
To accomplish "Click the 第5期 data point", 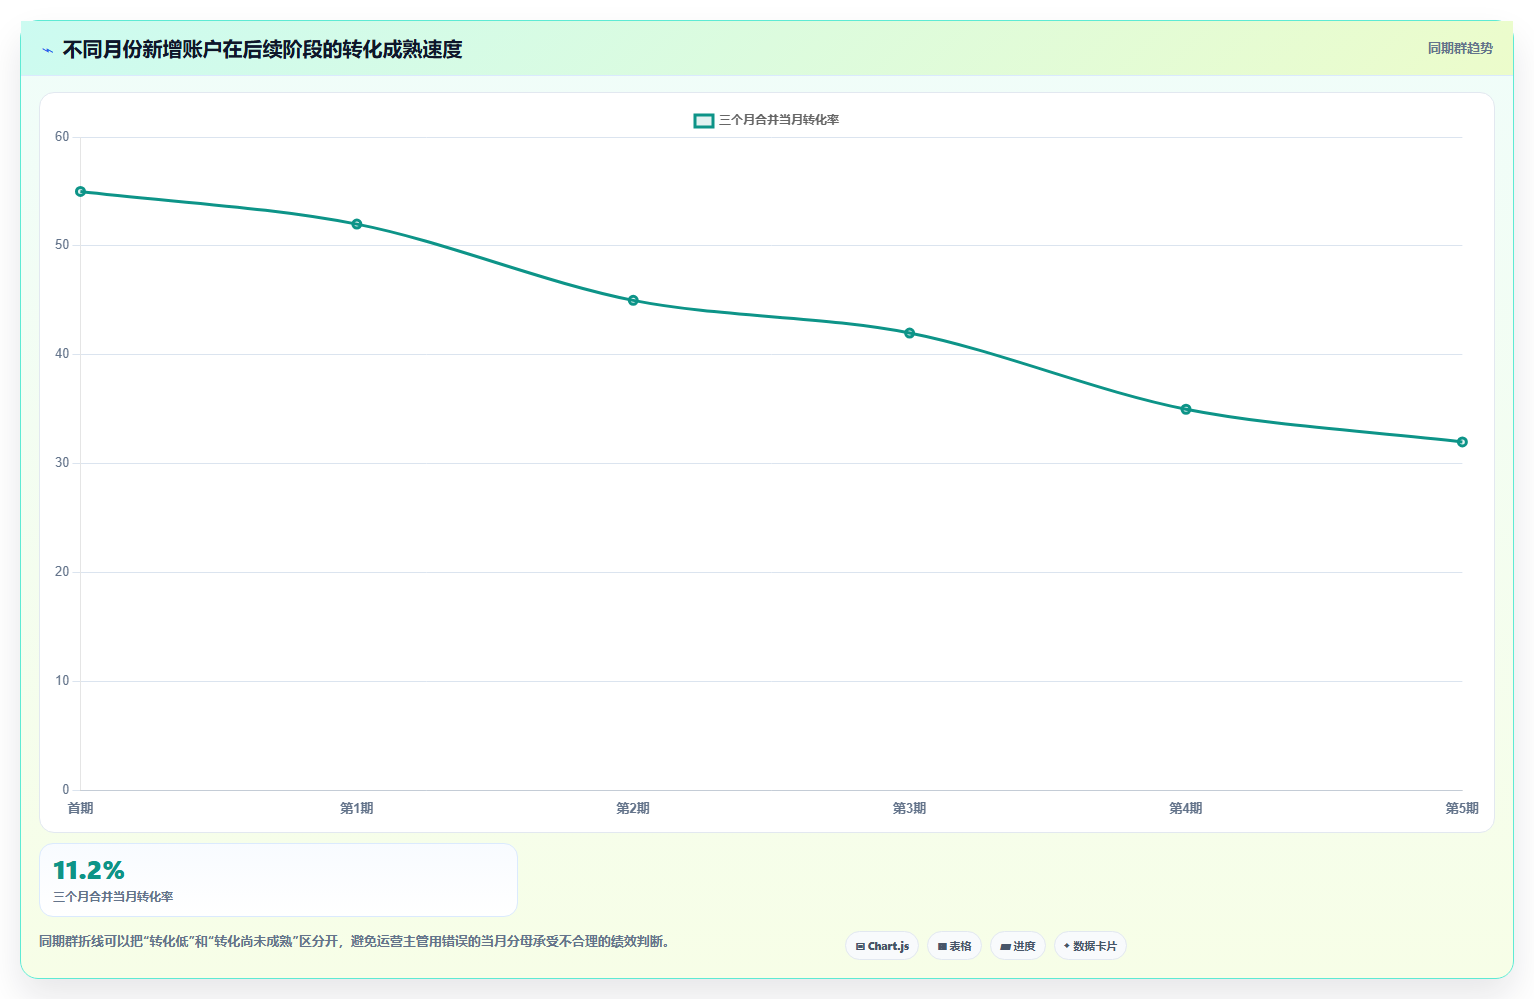I will (1462, 442).
